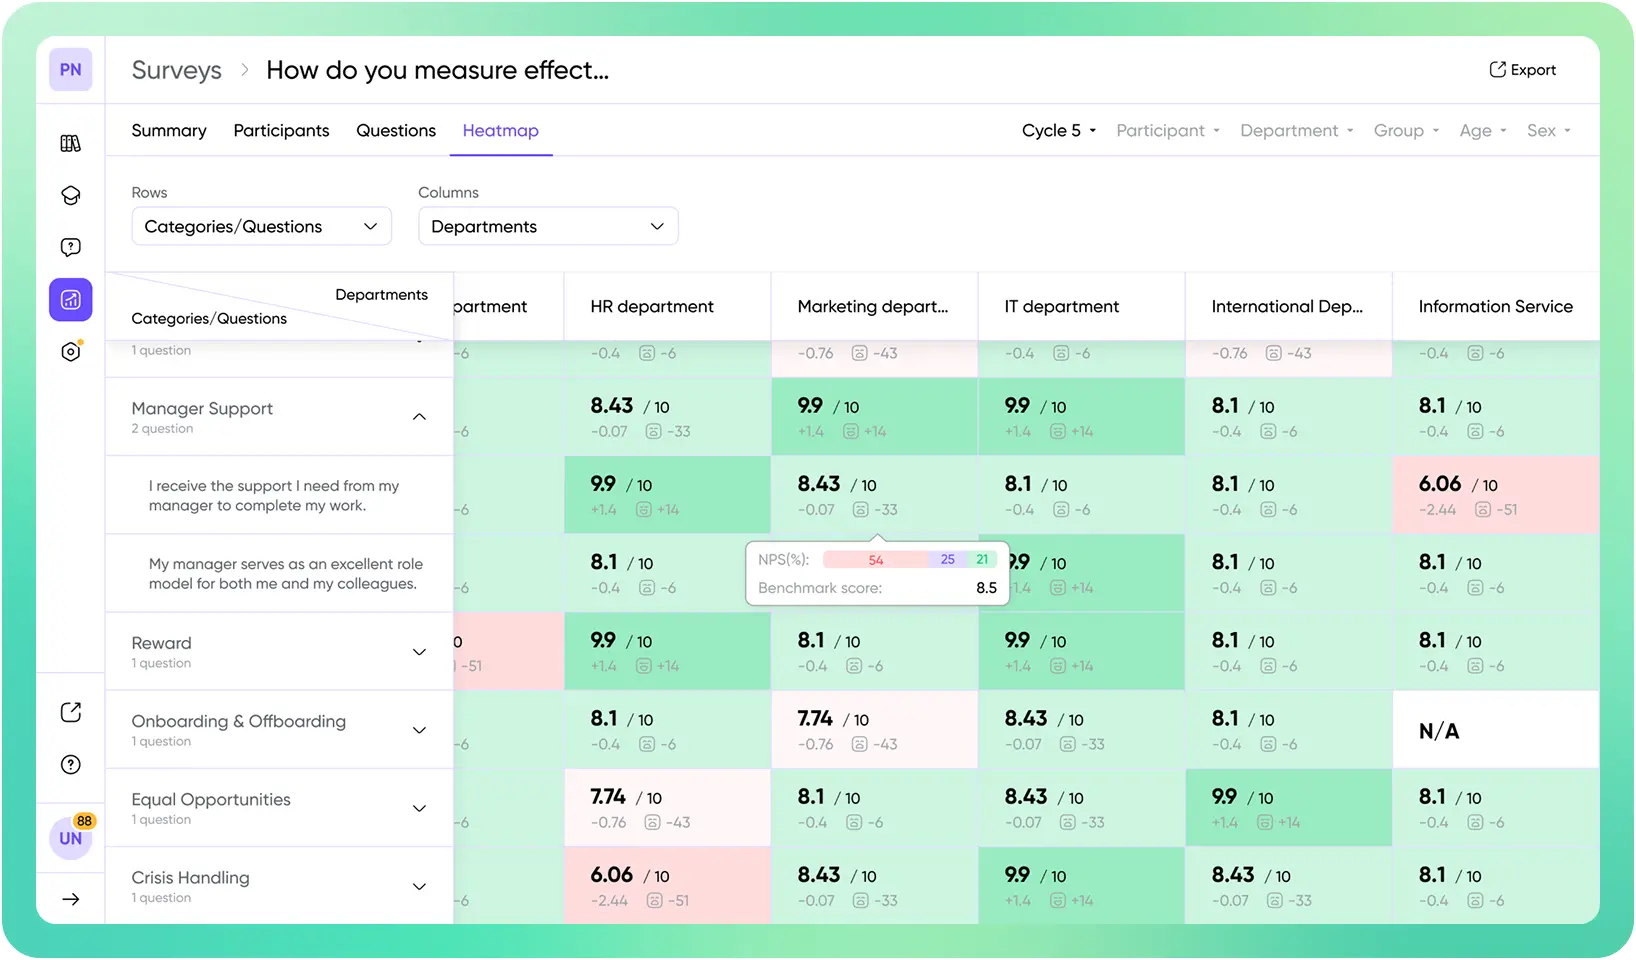Click the graduation cap courses icon
Viewport: 1636px width, 960px height.
pos(70,196)
